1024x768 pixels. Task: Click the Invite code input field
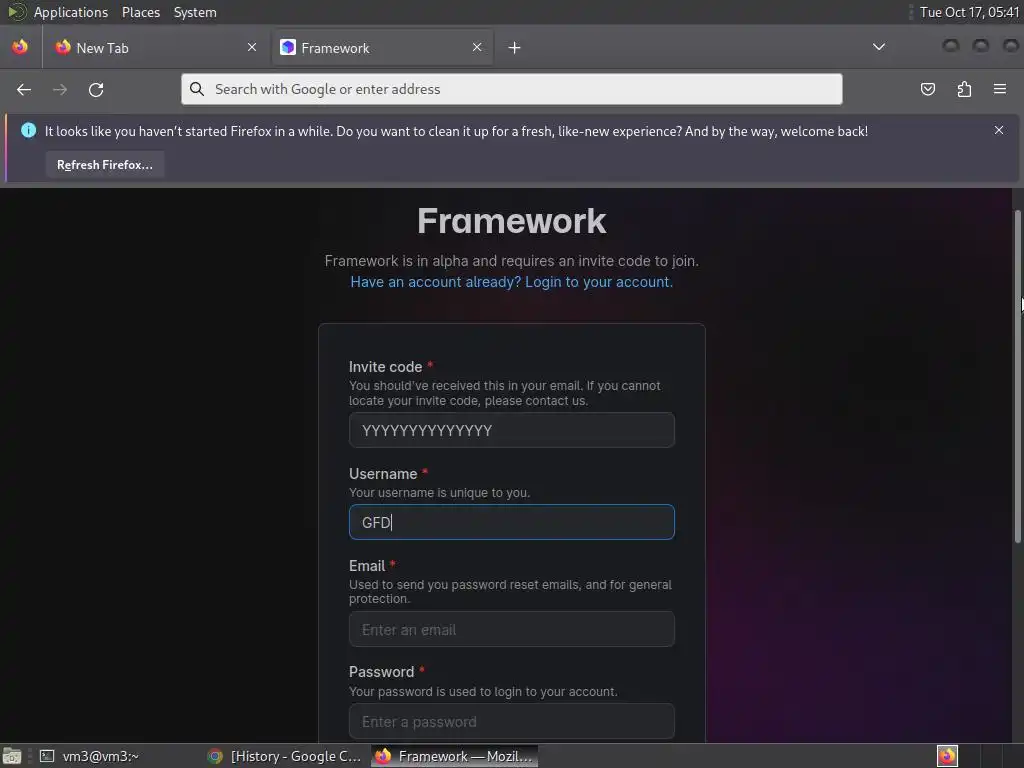point(511,430)
